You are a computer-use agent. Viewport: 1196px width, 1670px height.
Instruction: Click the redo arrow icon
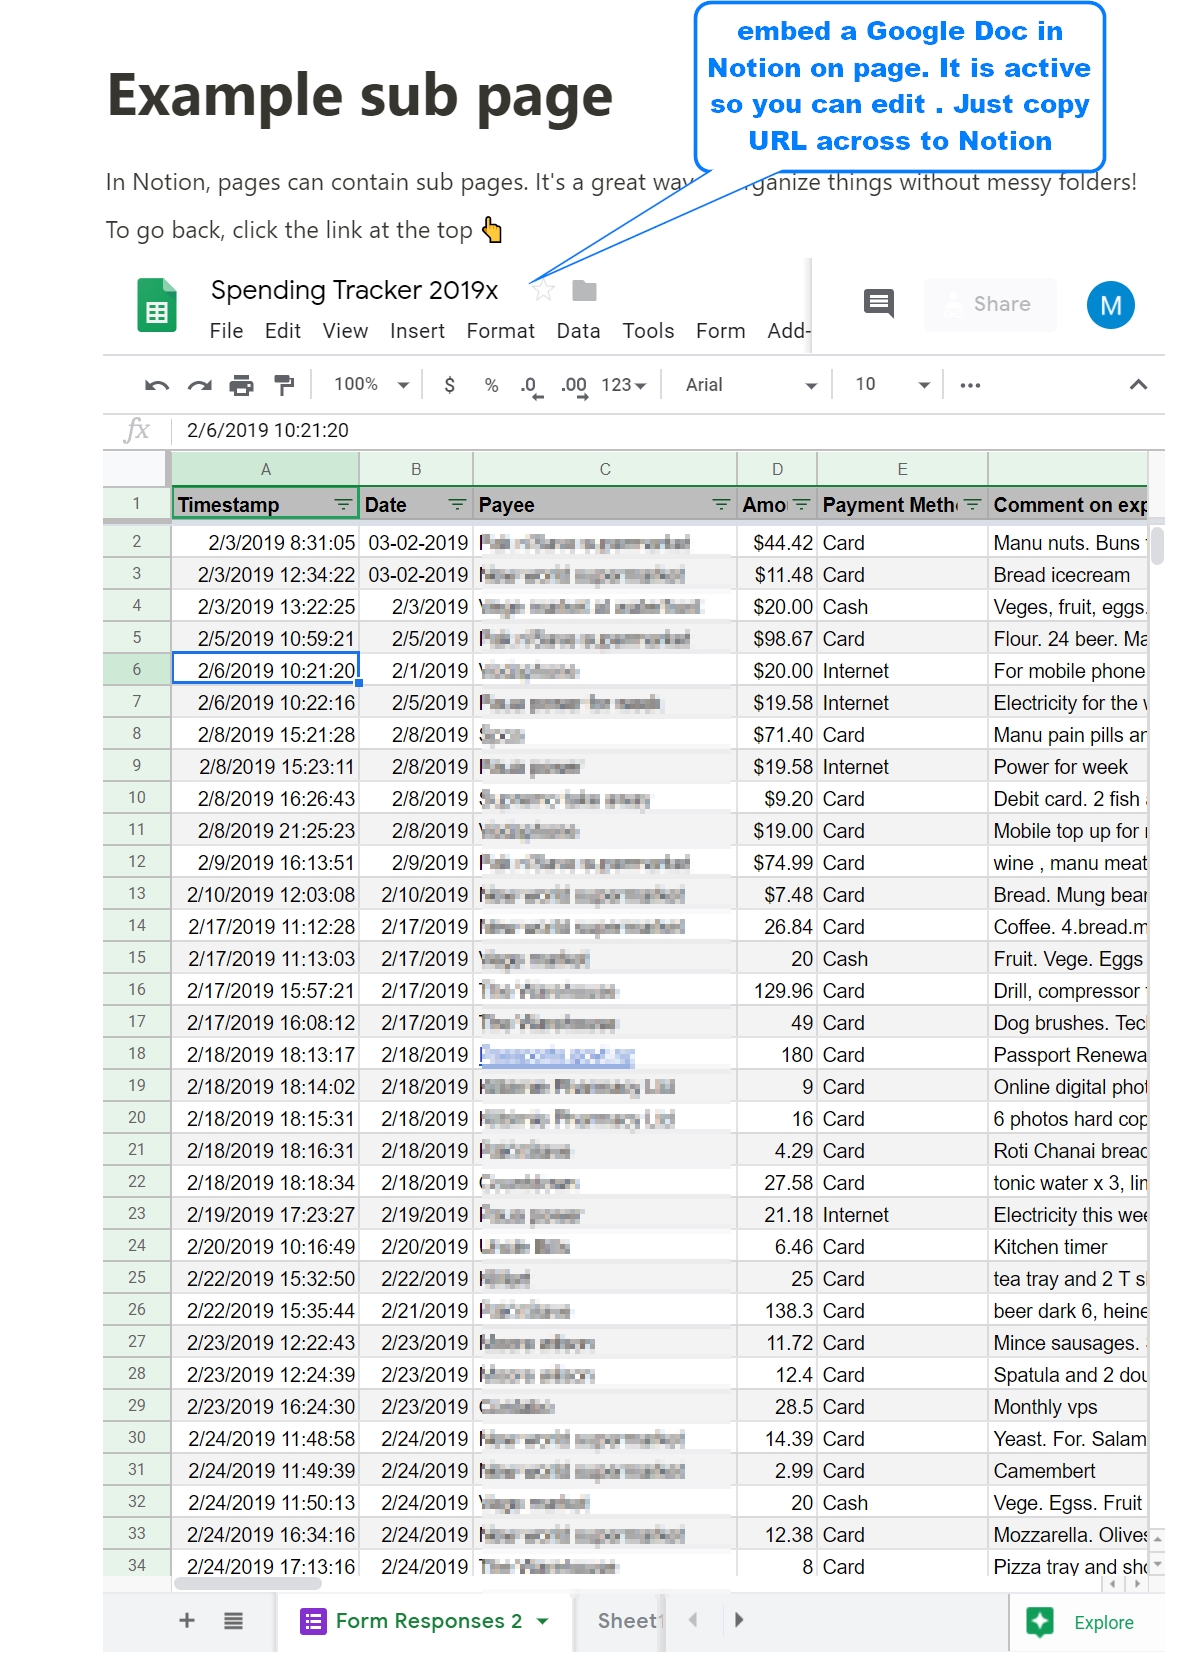(200, 386)
